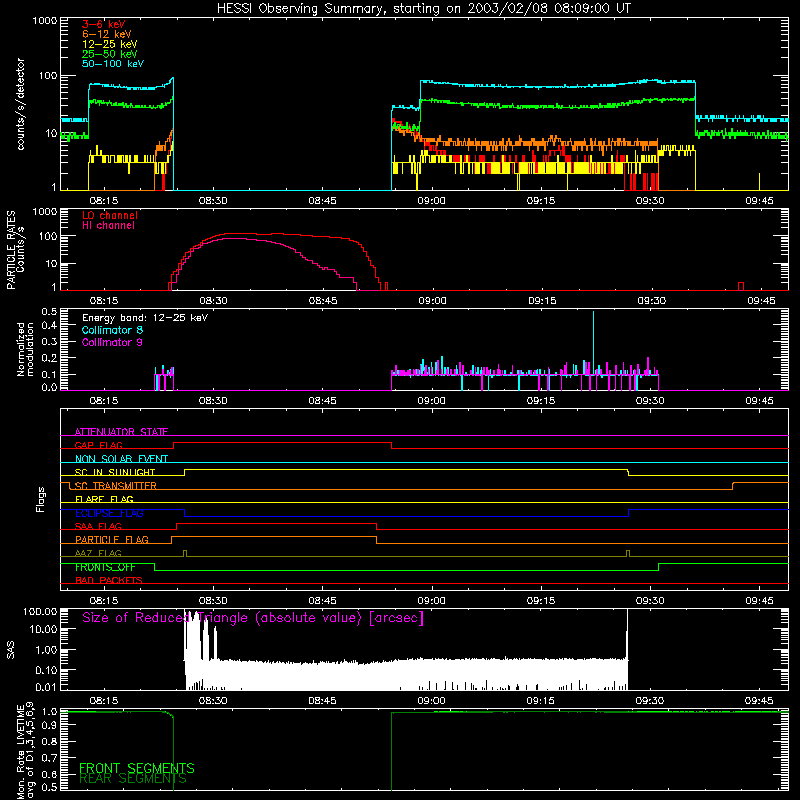
Task: Click the ATTENUATOR STATE flag label
Action: [x=121, y=432]
